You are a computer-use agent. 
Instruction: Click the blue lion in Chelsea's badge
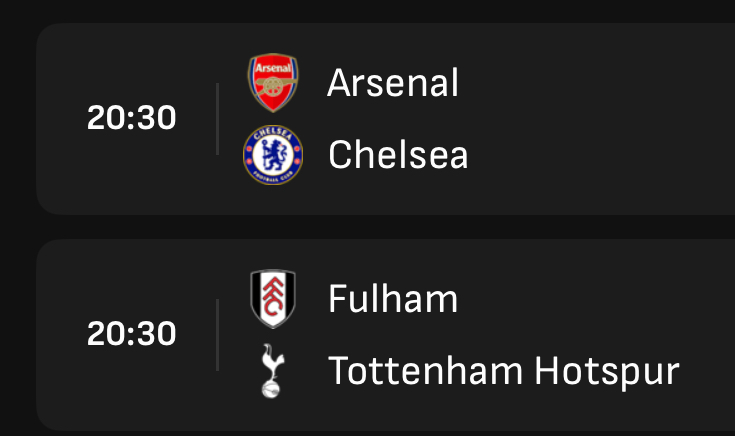tap(274, 155)
